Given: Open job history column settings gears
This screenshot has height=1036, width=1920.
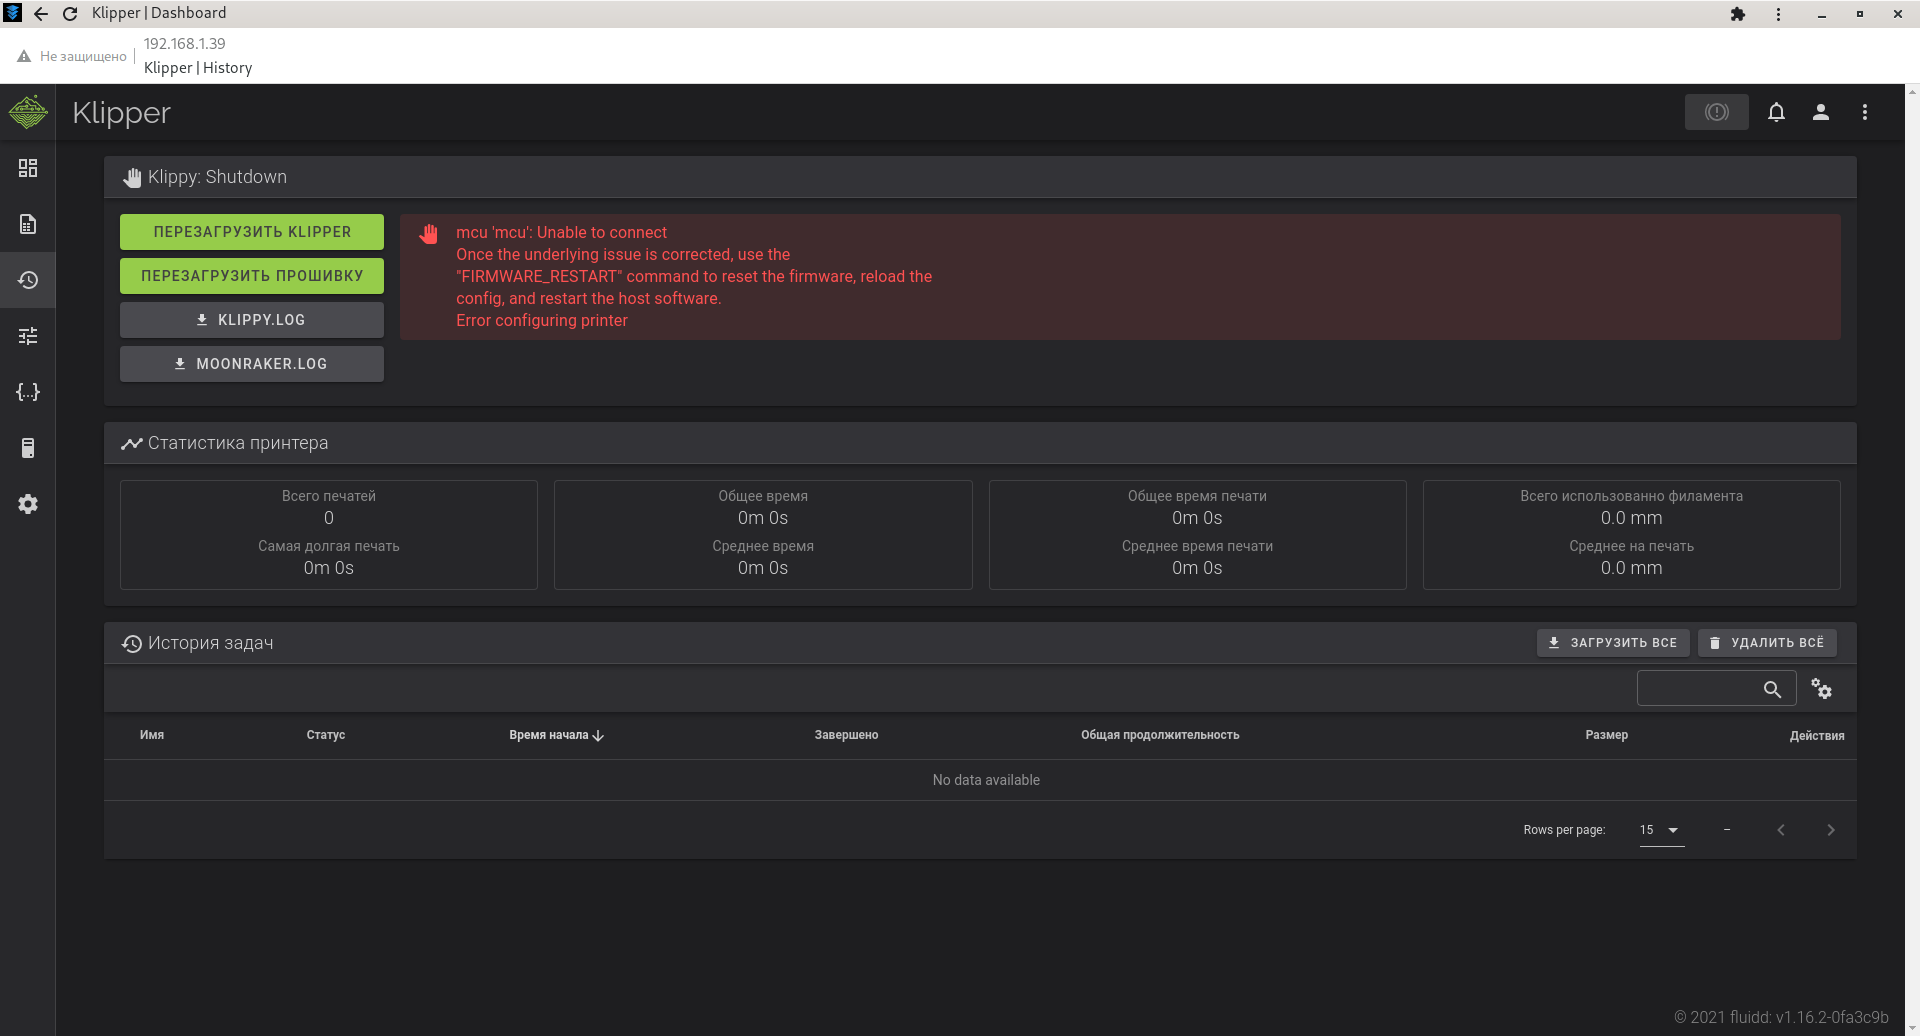Looking at the screenshot, I should (1821, 690).
